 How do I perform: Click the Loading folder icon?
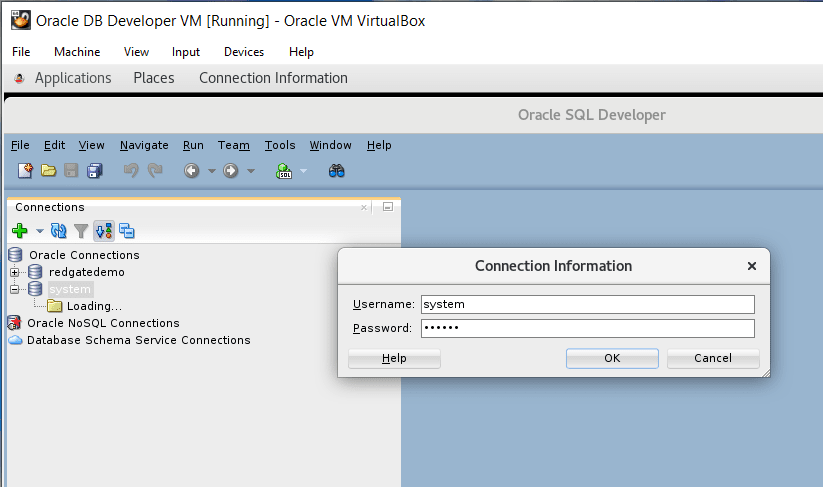point(55,305)
